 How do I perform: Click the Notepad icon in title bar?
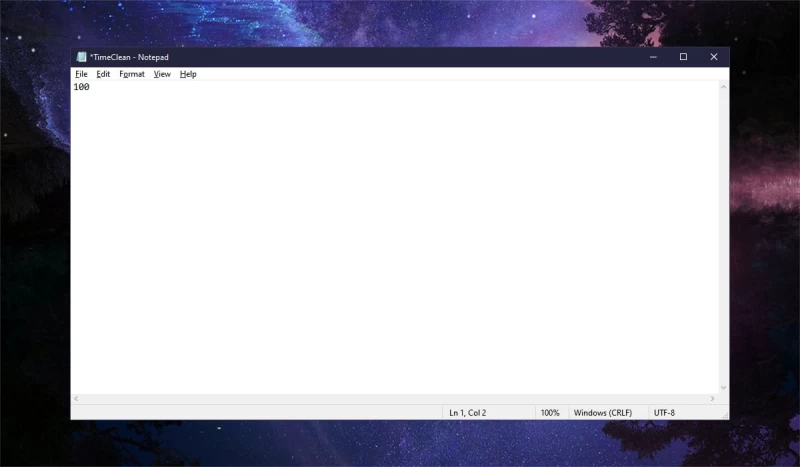[x=81, y=57]
